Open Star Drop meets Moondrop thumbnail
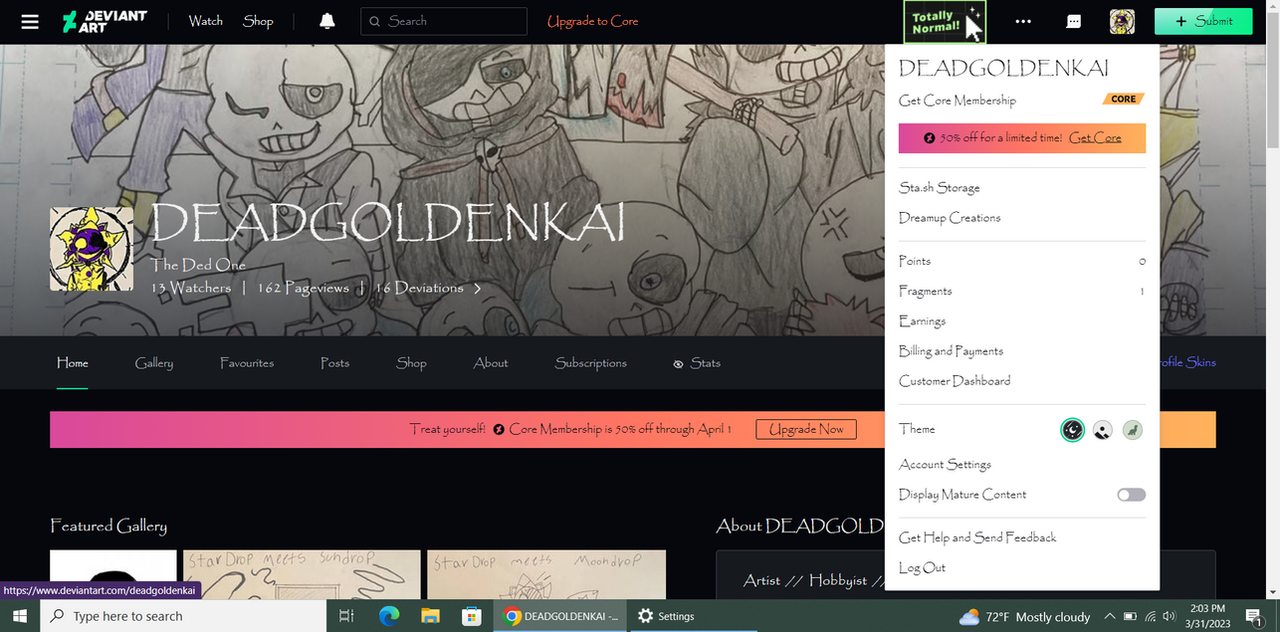 (x=546, y=575)
